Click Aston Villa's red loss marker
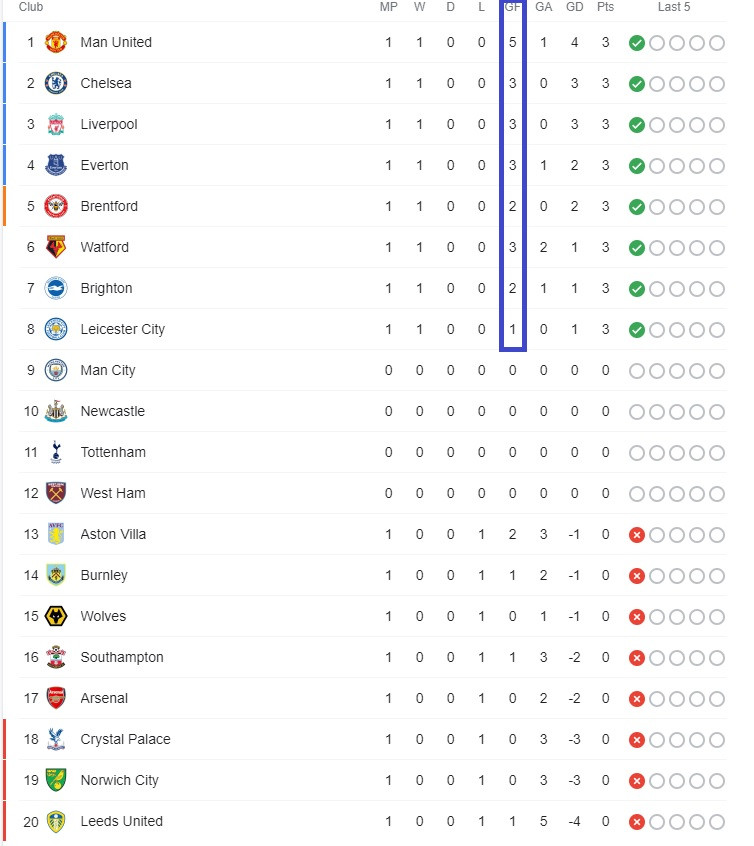This screenshot has width=754, height=846. coord(637,535)
